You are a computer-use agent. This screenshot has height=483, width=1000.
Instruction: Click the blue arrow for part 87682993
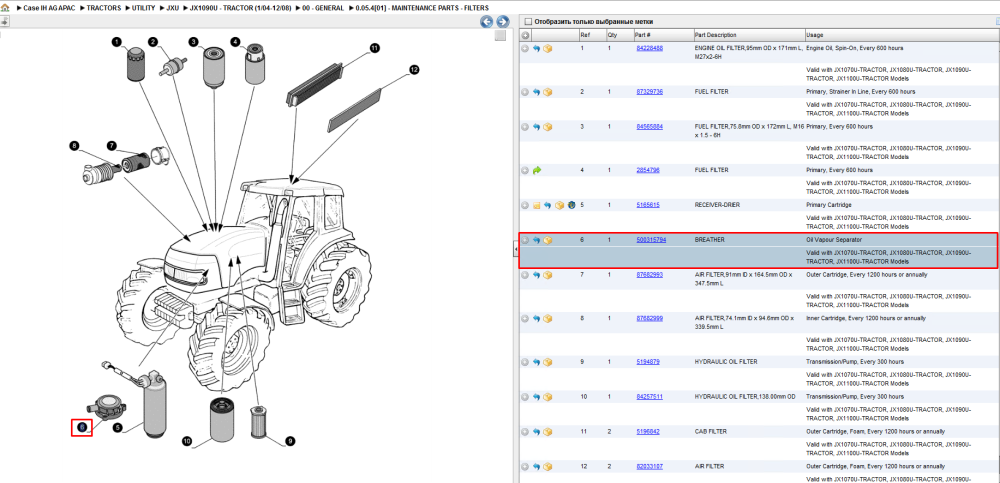point(536,275)
